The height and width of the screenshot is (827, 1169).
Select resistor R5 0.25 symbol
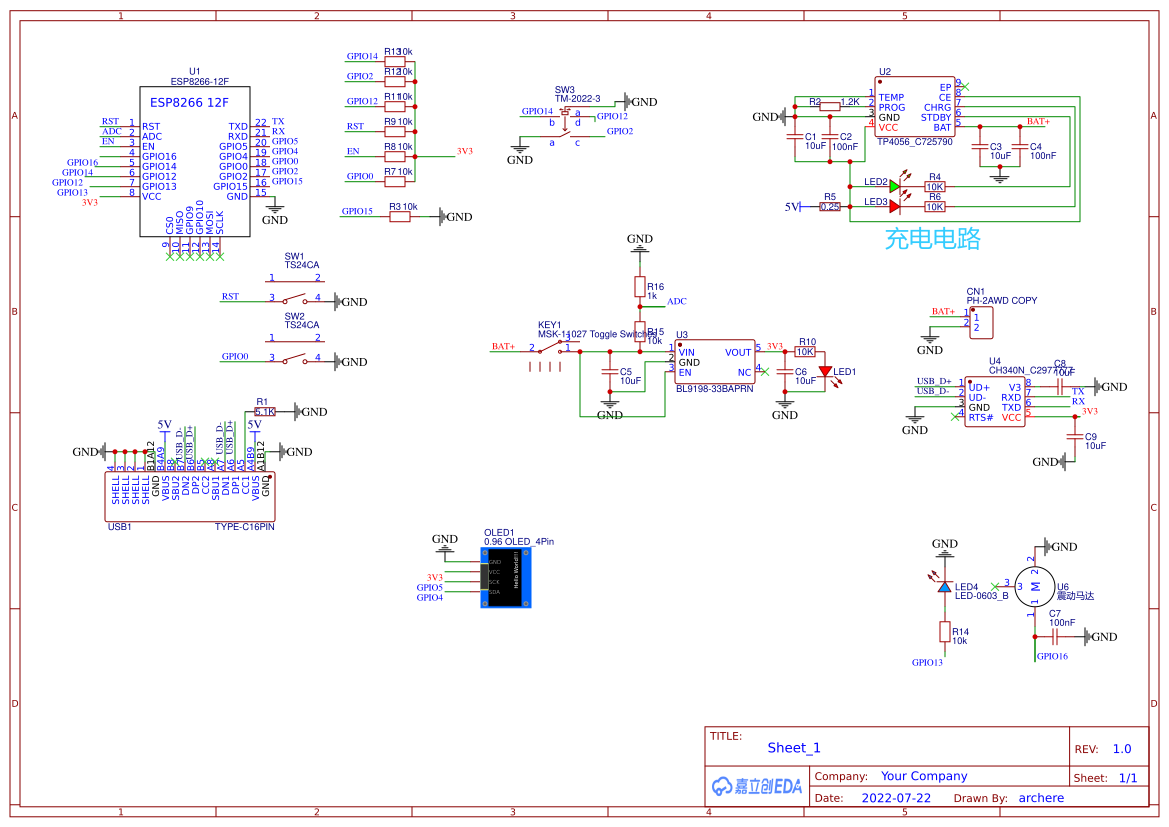coord(830,207)
